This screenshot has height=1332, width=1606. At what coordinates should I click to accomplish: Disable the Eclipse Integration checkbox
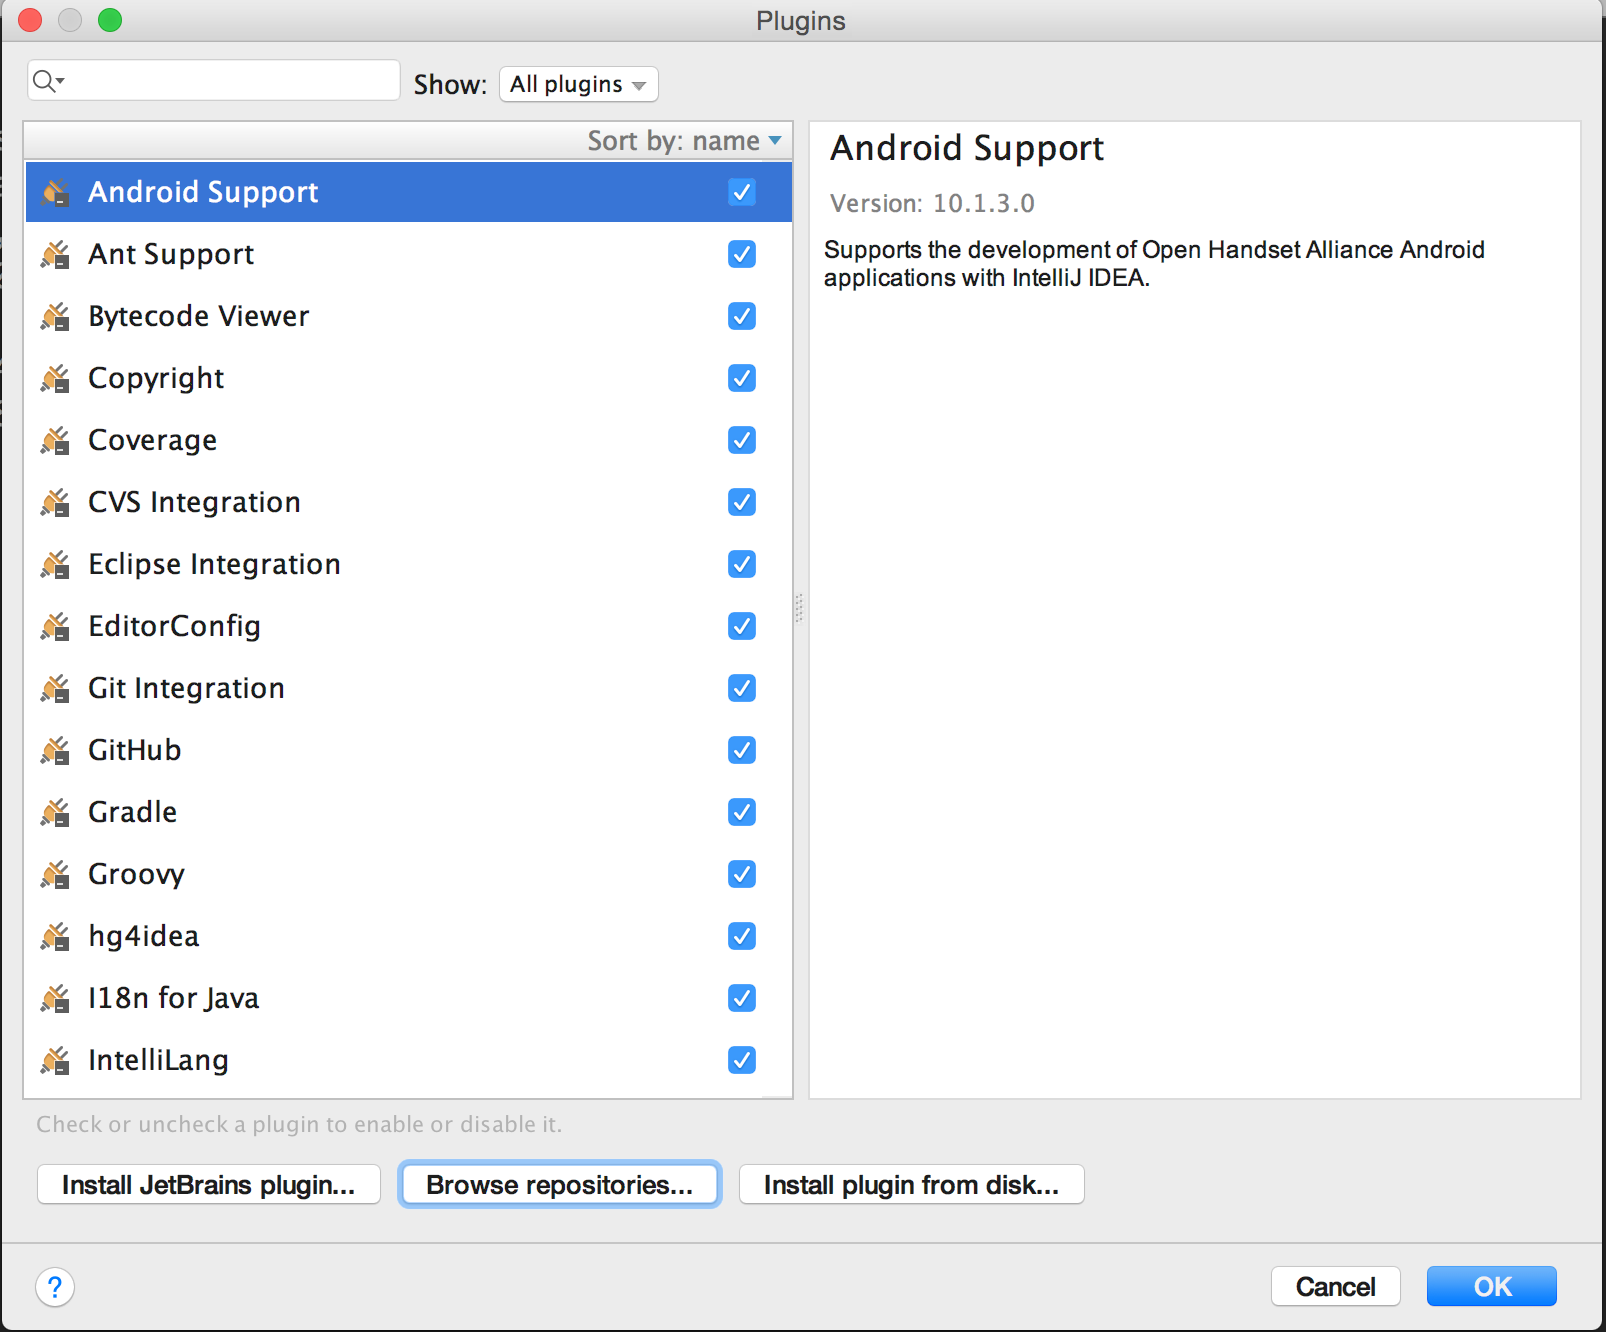[742, 564]
